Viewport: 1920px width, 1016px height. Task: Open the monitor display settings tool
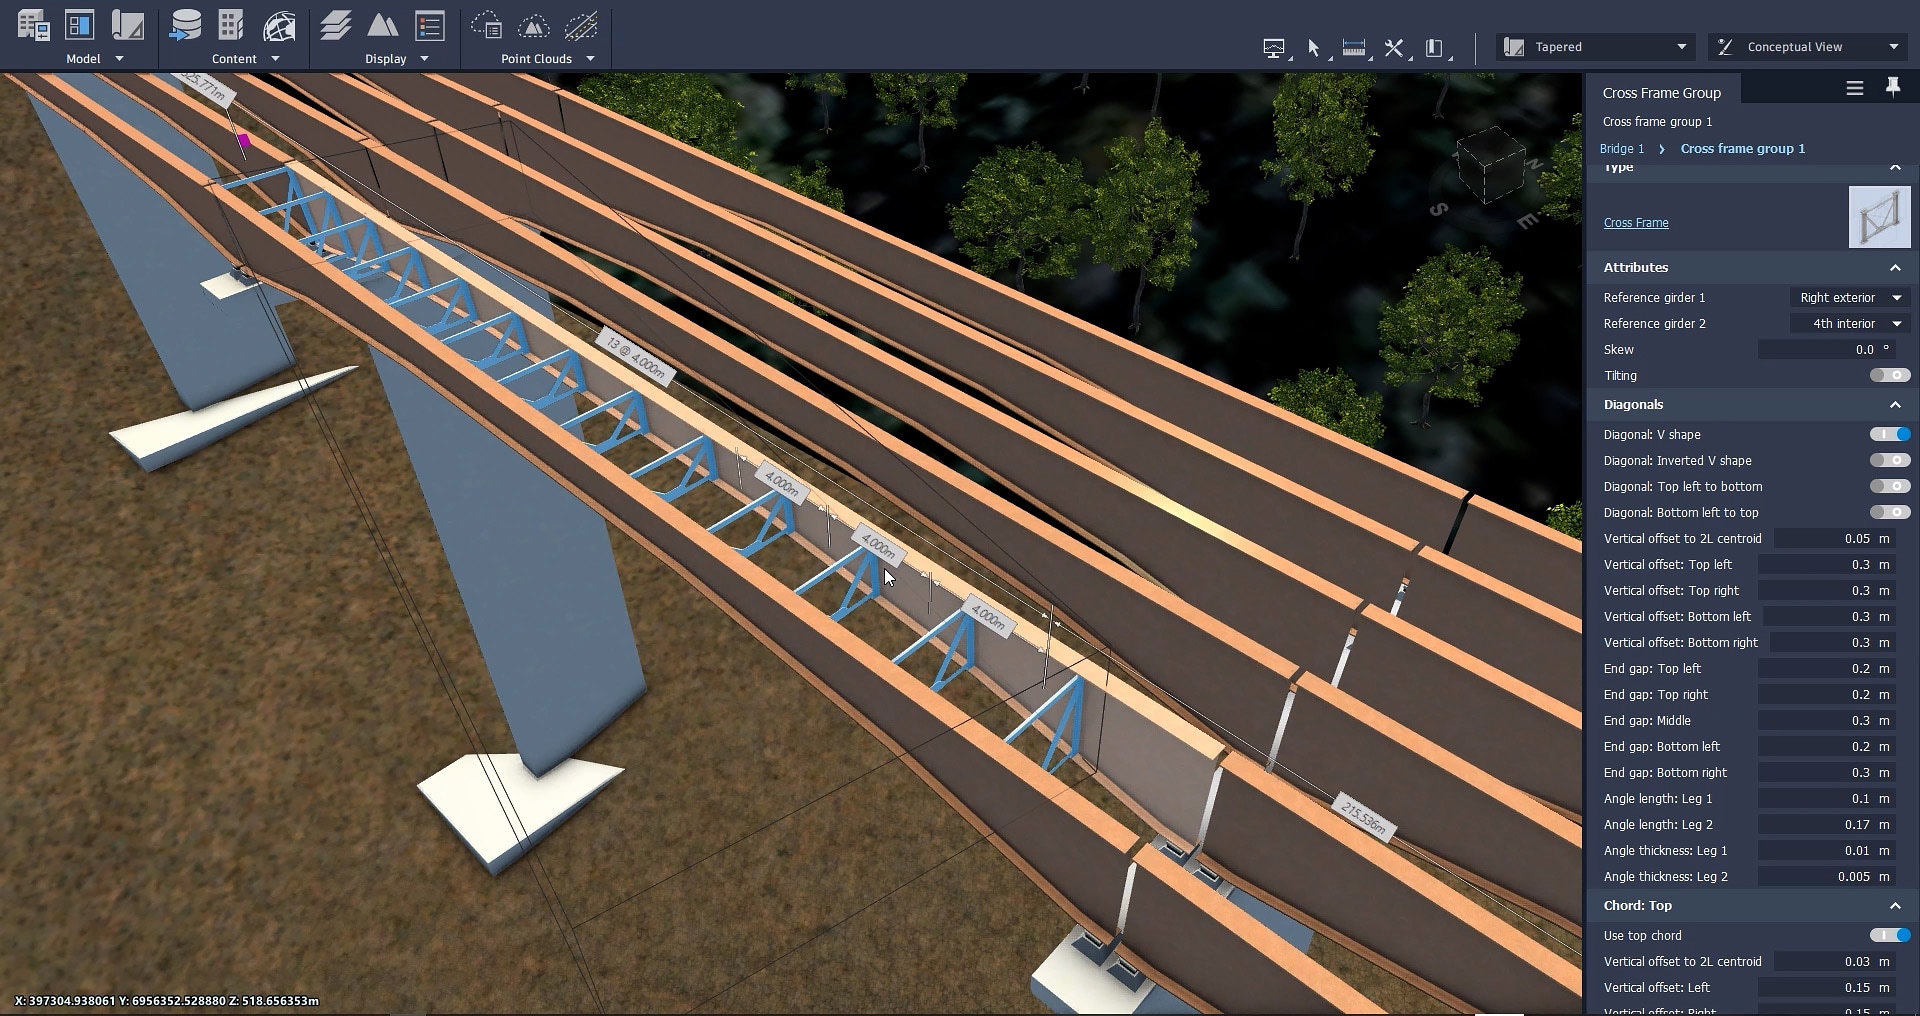(x=1274, y=48)
